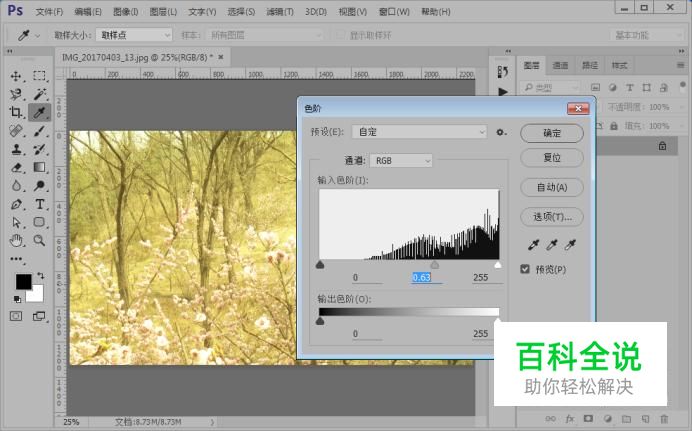Click the gray point eyedropper in Levels
Viewport: 692px width, 431px height.
tap(552, 244)
